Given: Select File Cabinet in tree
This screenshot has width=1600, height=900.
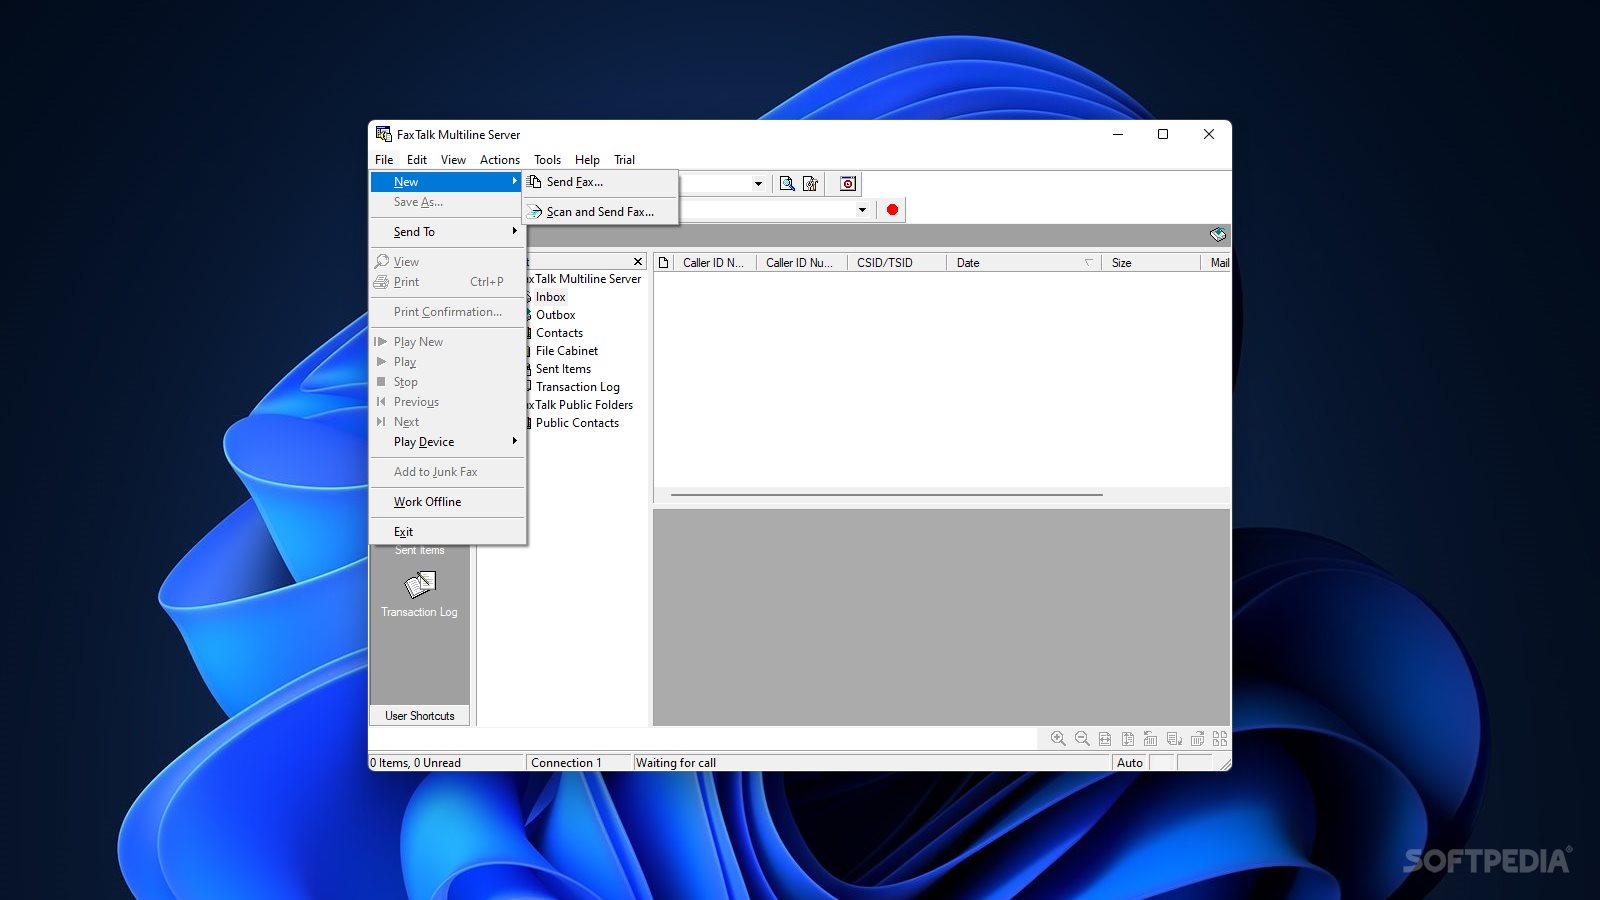Looking at the screenshot, I should coord(567,351).
